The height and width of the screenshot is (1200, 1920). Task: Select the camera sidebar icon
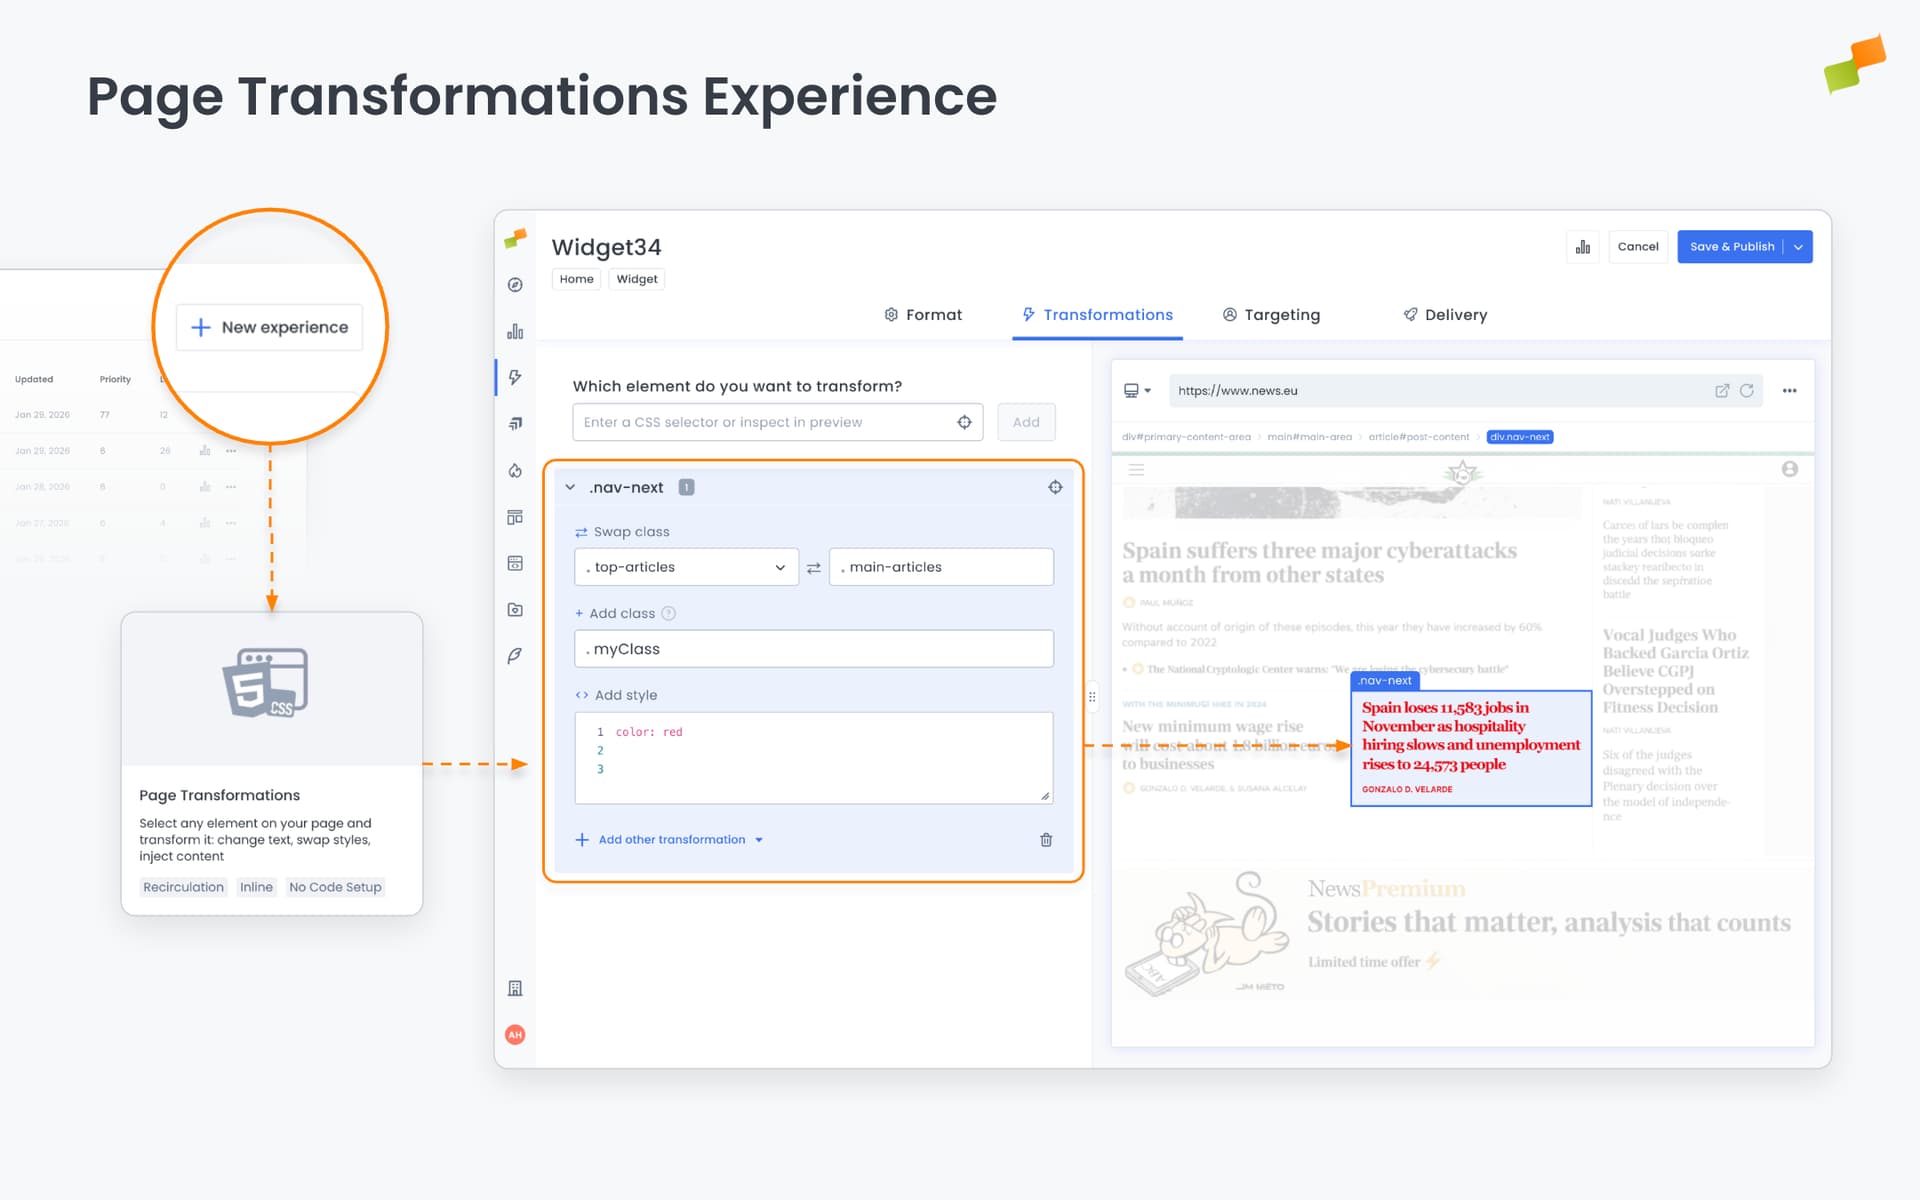point(514,609)
